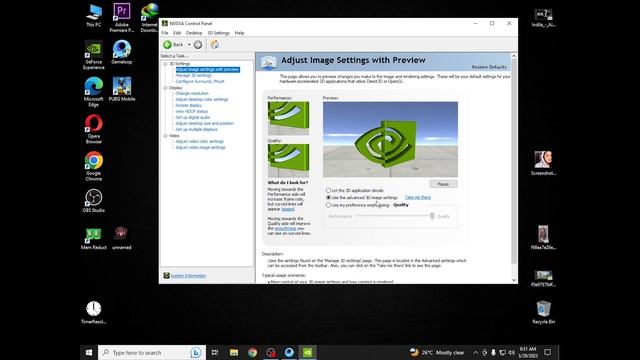Screen dimensions: 640x360
Task: Select Manage 3D settings in tree
Action: [x=193, y=76]
